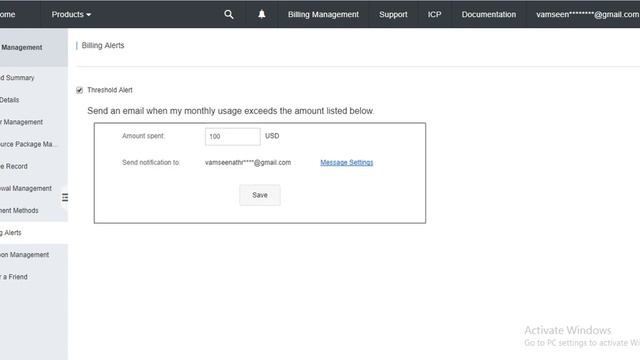
Task: Go to the Support page
Action: 393,14
